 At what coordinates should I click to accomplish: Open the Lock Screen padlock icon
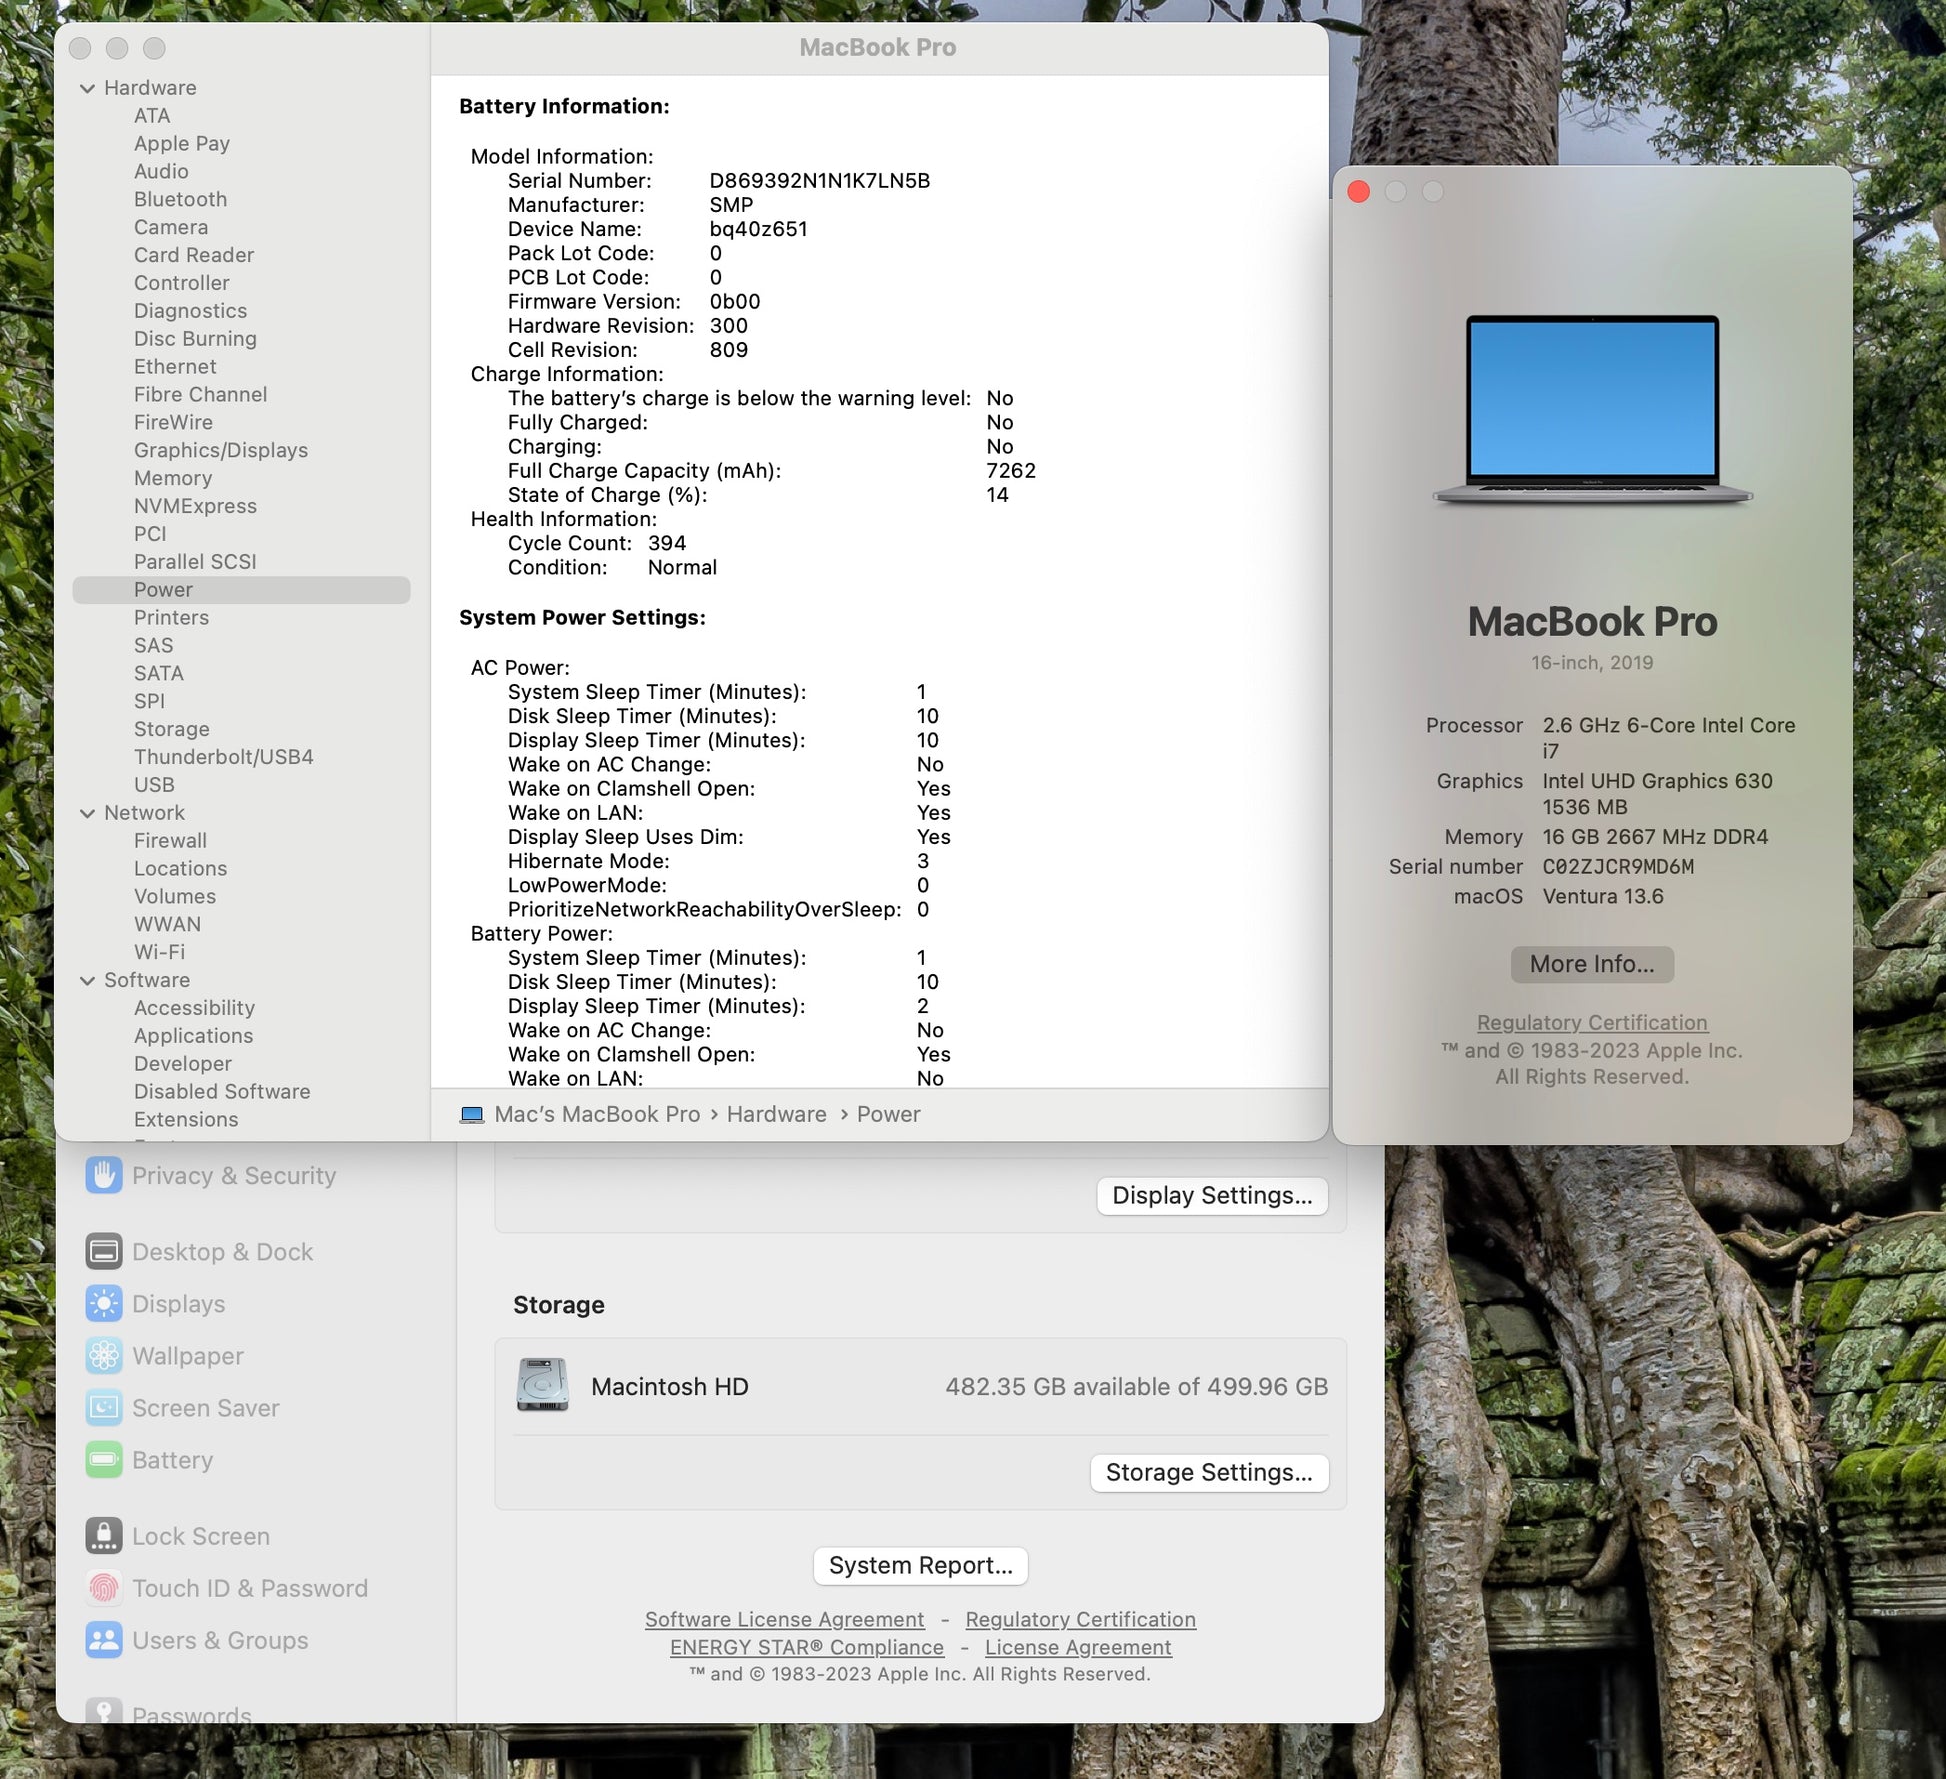coord(104,1535)
